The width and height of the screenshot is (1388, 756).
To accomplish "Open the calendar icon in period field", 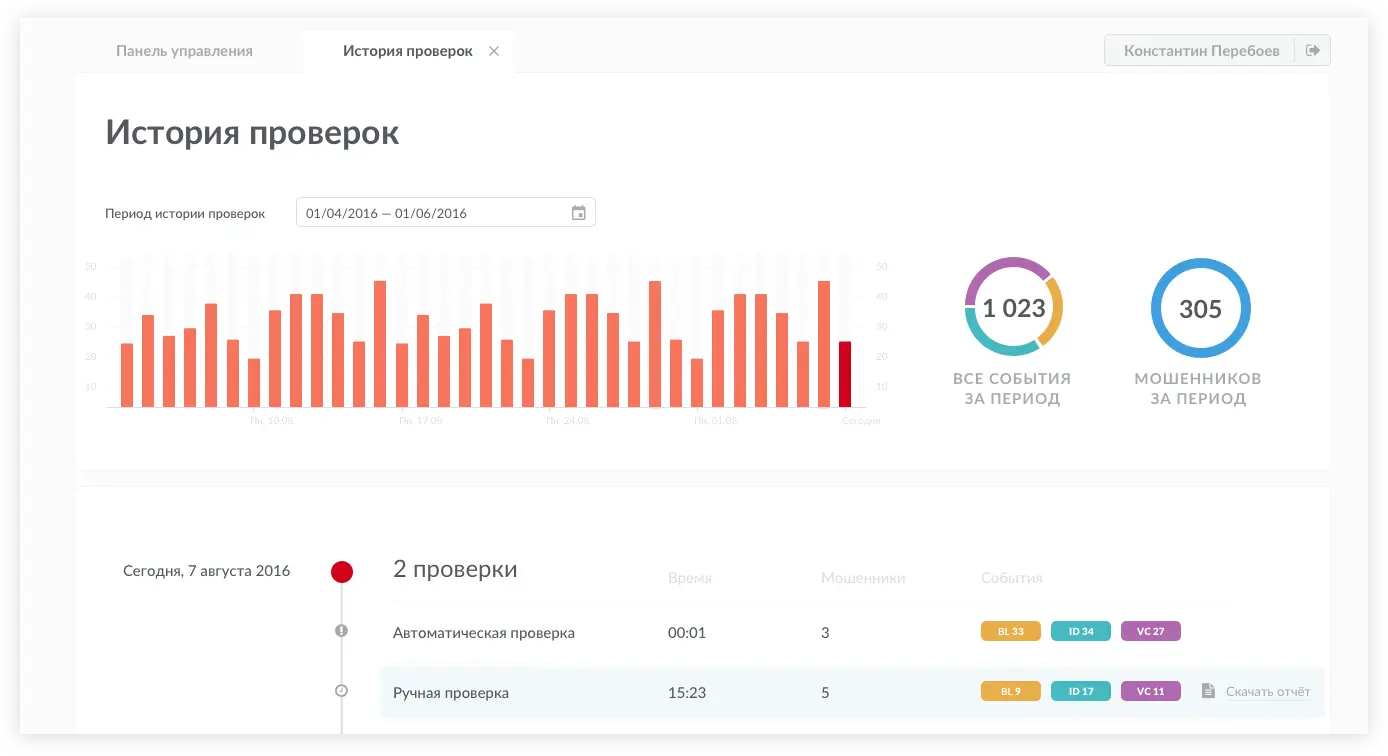I will point(578,213).
